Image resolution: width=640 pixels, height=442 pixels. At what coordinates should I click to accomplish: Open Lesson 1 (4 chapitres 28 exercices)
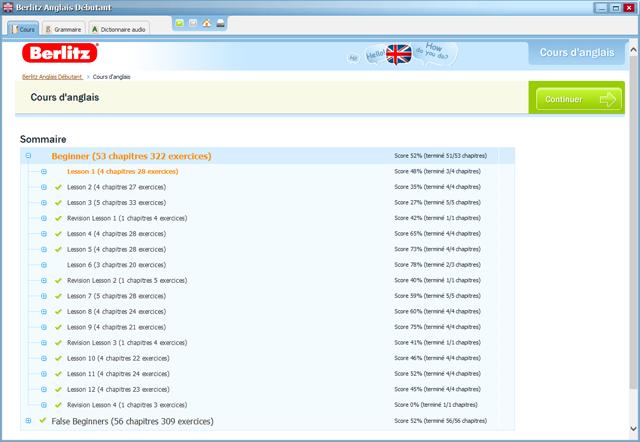click(x=122, y=171)
